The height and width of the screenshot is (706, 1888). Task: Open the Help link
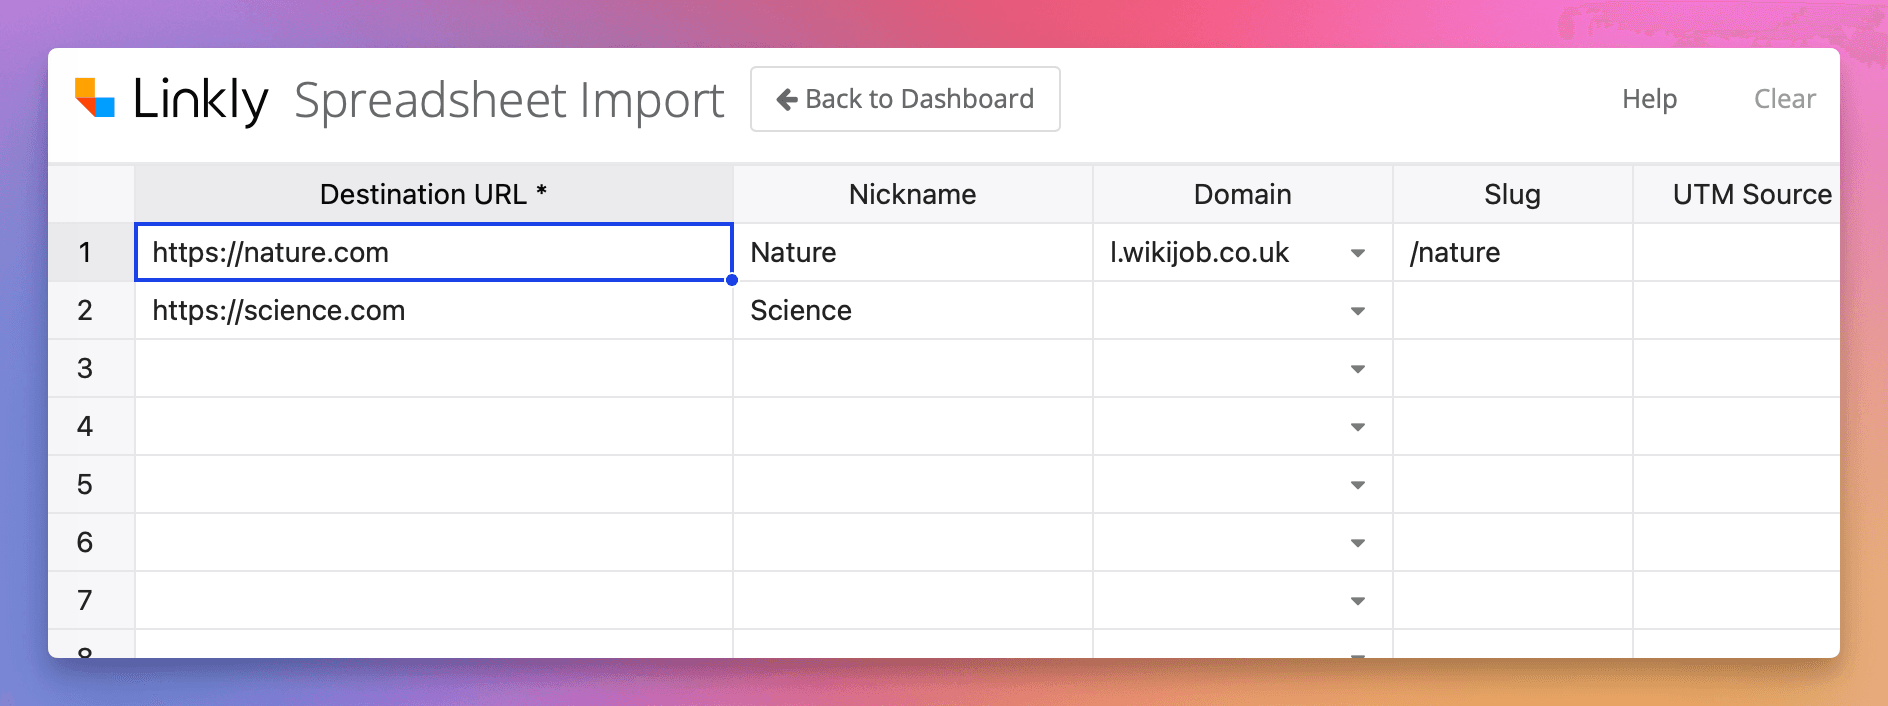tap(1649, 99)
